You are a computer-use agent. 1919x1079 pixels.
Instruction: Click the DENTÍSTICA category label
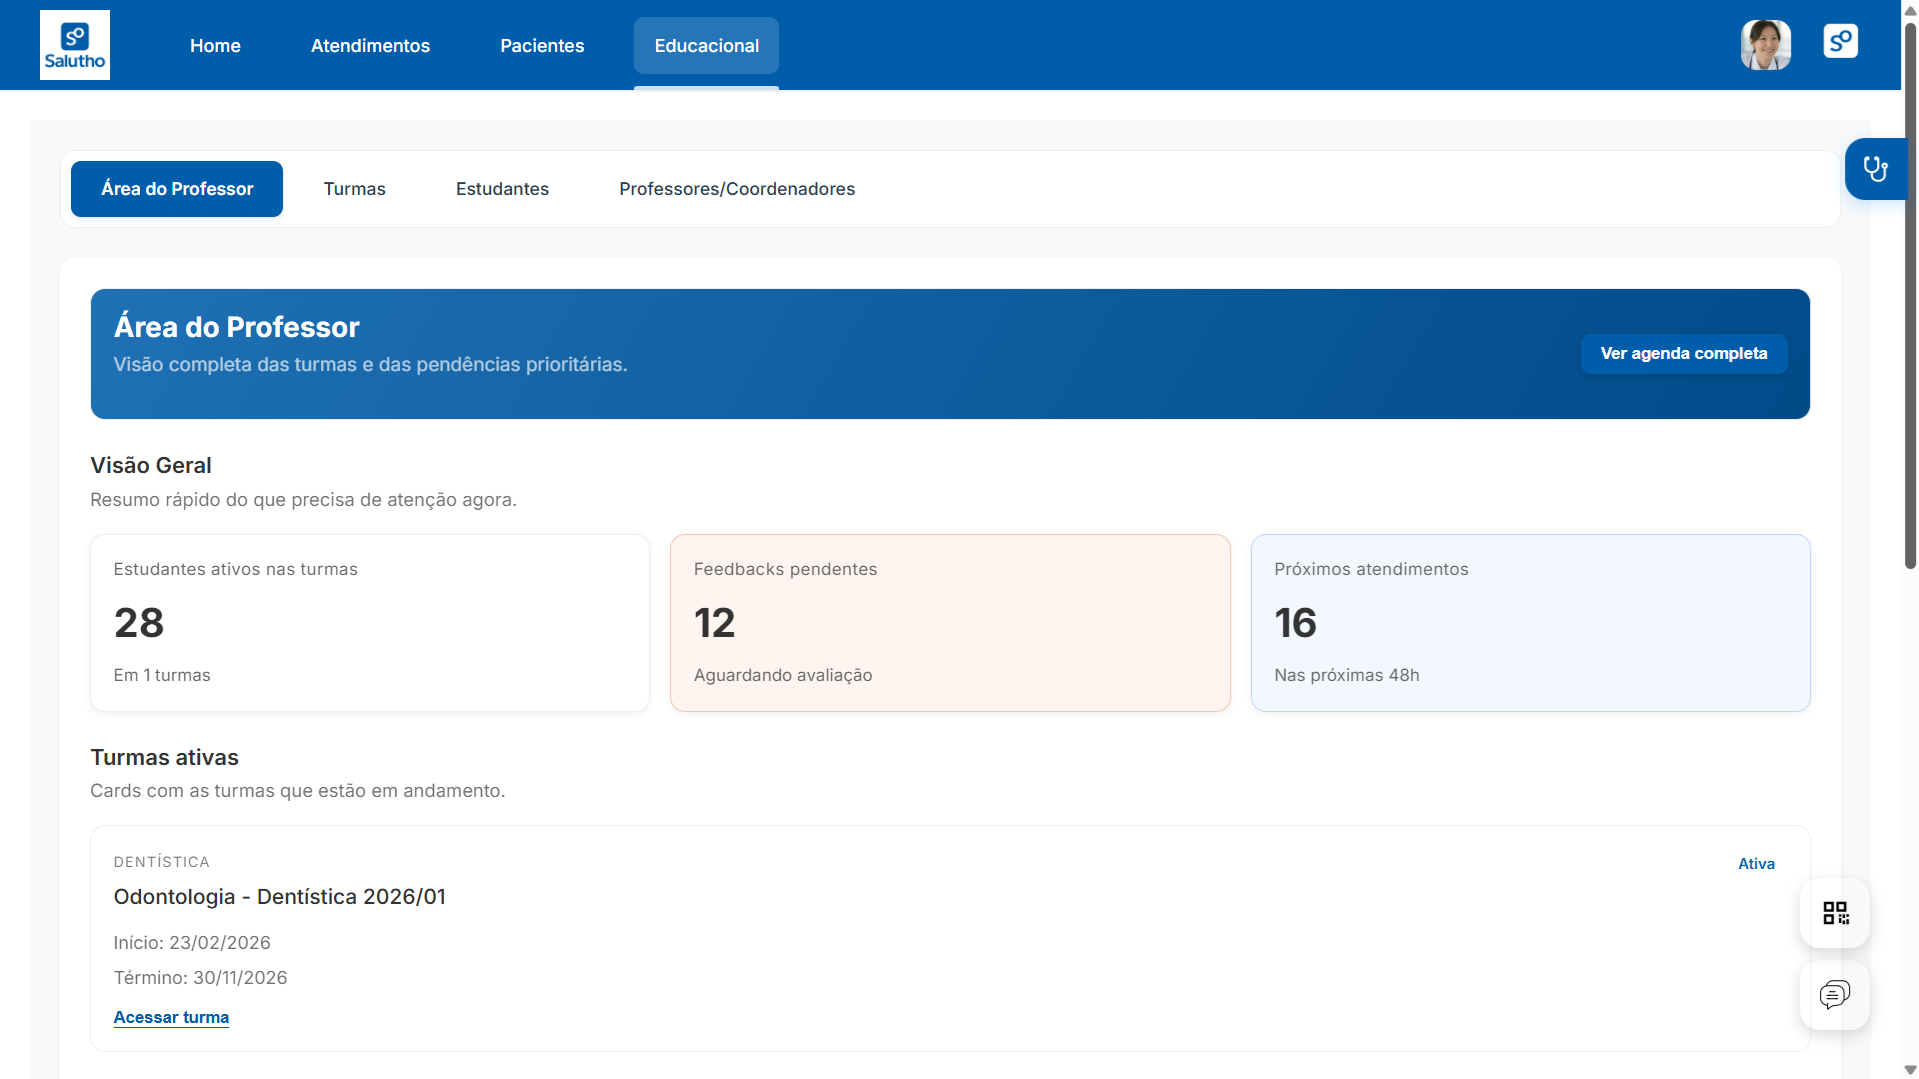coord(161,862)
